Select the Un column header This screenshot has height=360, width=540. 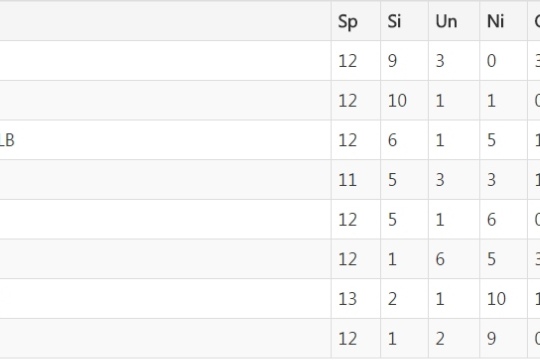tap(454, 21)
